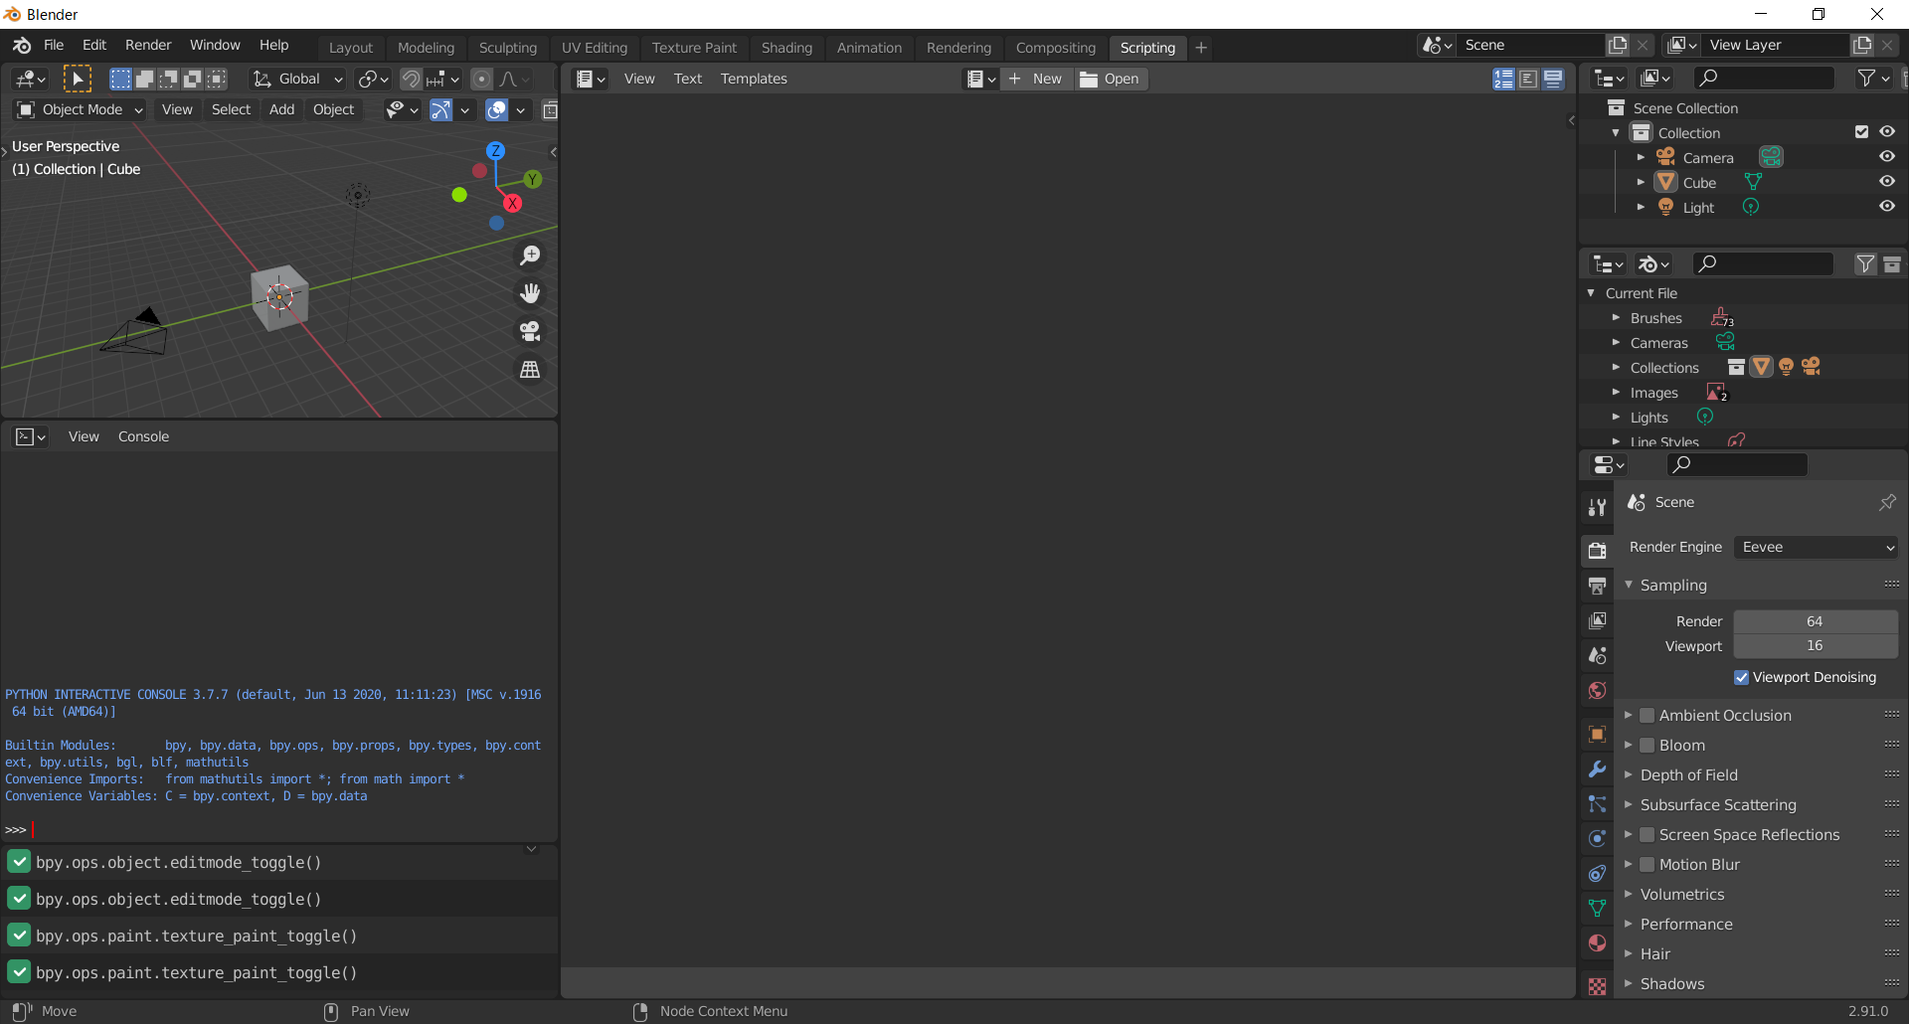Create a new text with New button
The image size is (1909, 1024).
[x=1037, y=79]
